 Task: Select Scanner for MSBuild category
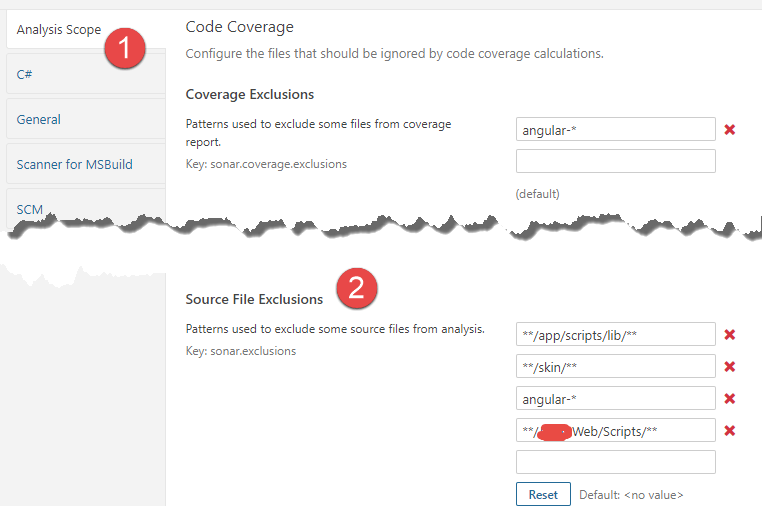74,164
